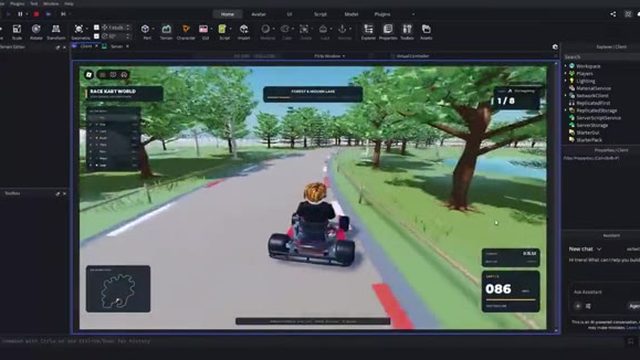Click the Roblox logo in game viewport
640x360 pixels.
pyautogui.click(x=89, y=75)
